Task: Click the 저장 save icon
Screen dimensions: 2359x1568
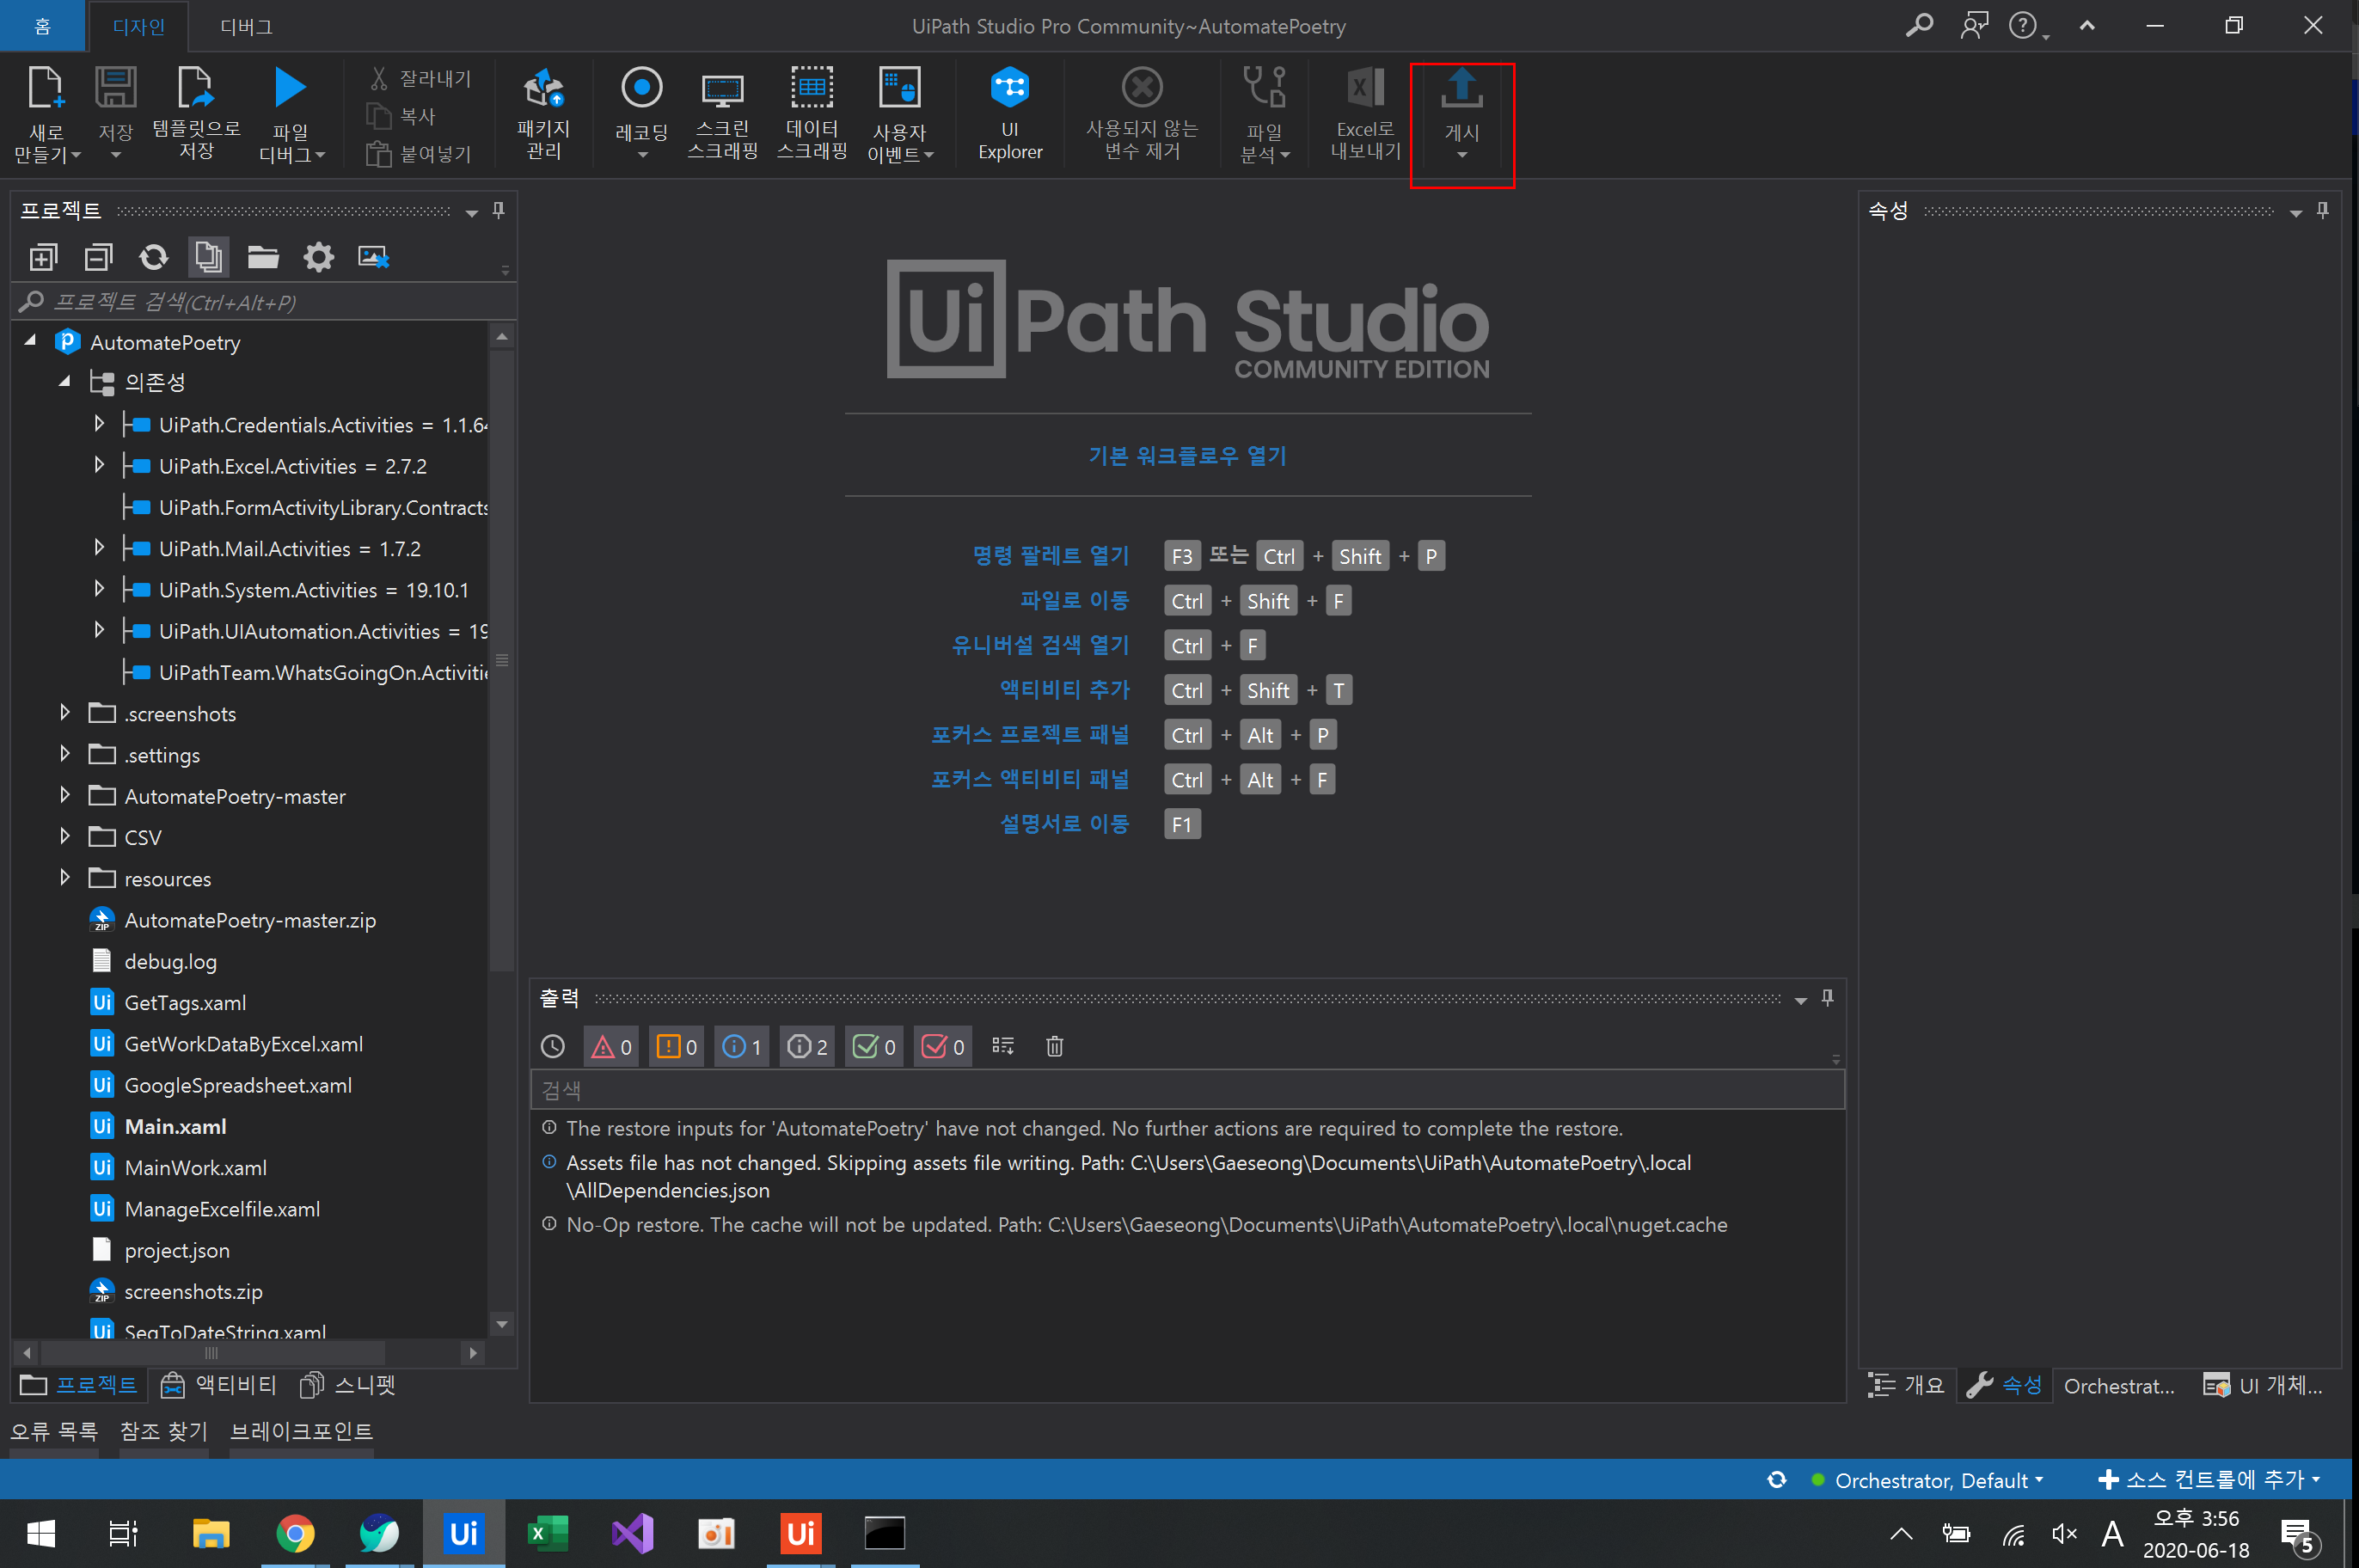Action: click(x=115, y=89)
